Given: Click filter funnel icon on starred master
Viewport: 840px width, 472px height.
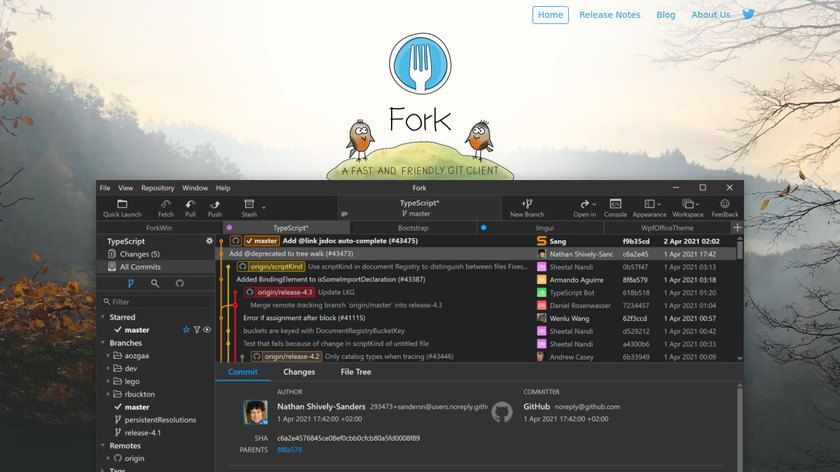Looking at the screenshot, I should pyautogui.click(x=197, y=330).
